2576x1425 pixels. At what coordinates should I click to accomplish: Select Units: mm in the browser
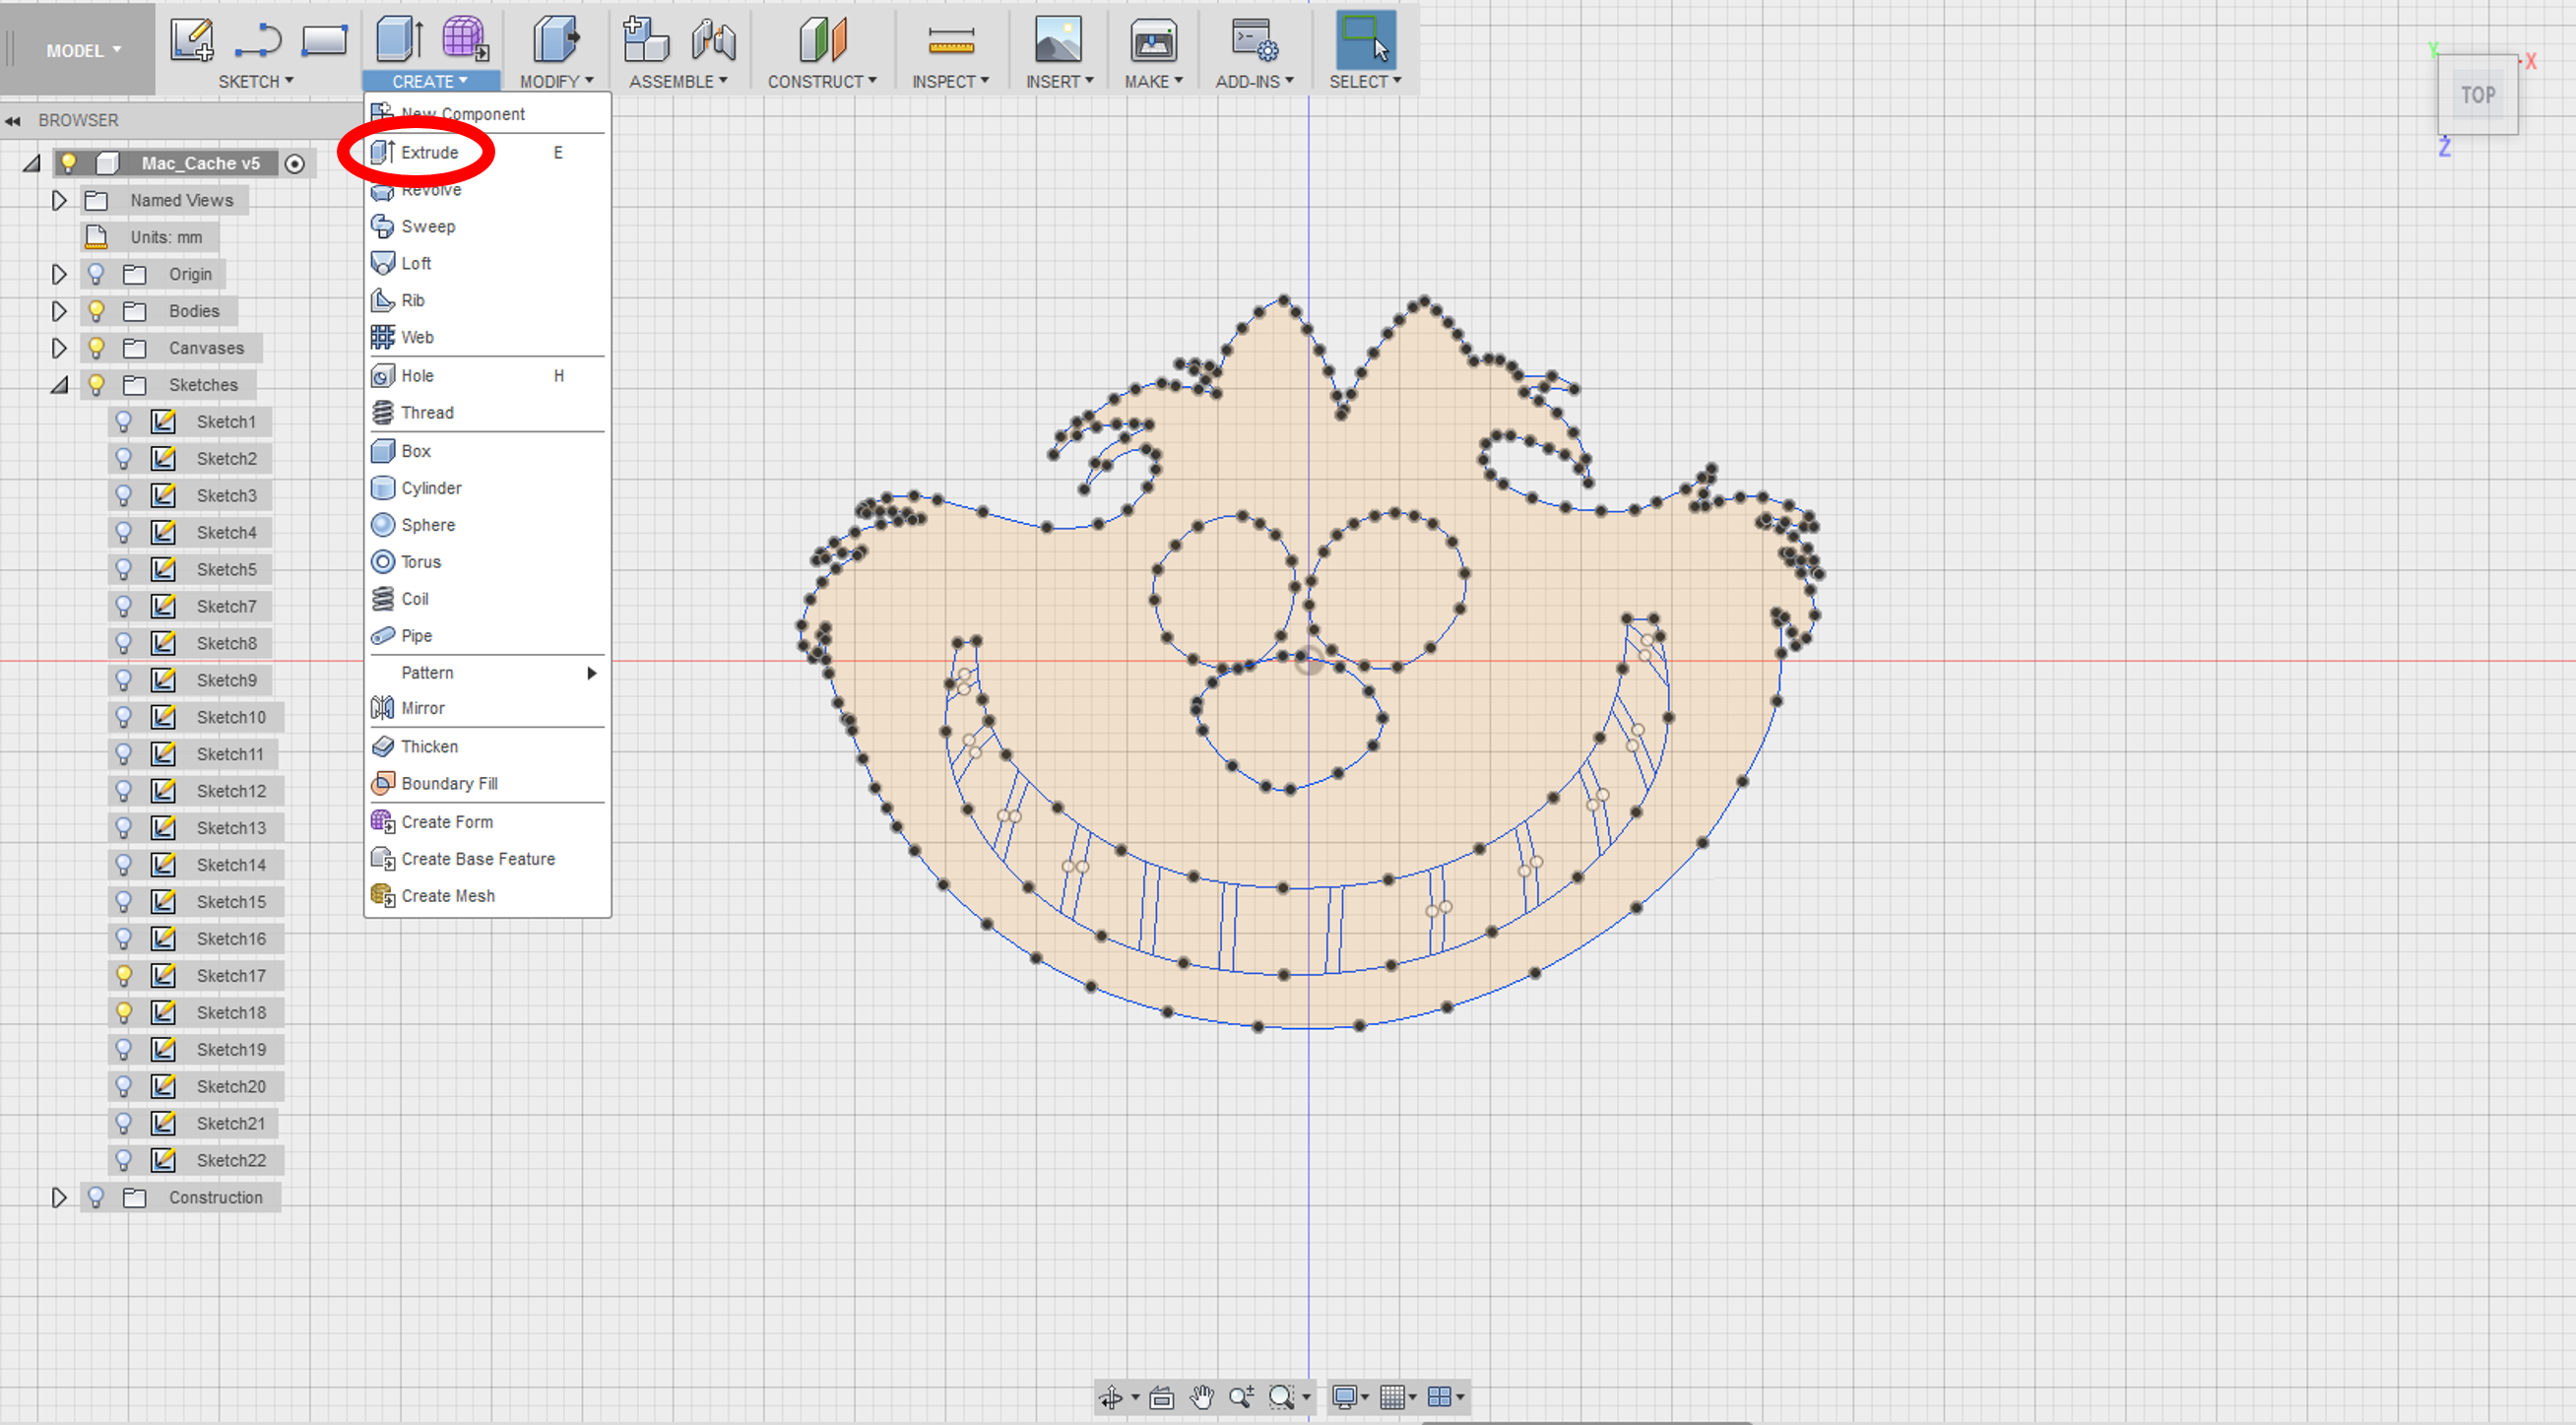point(166,238)
